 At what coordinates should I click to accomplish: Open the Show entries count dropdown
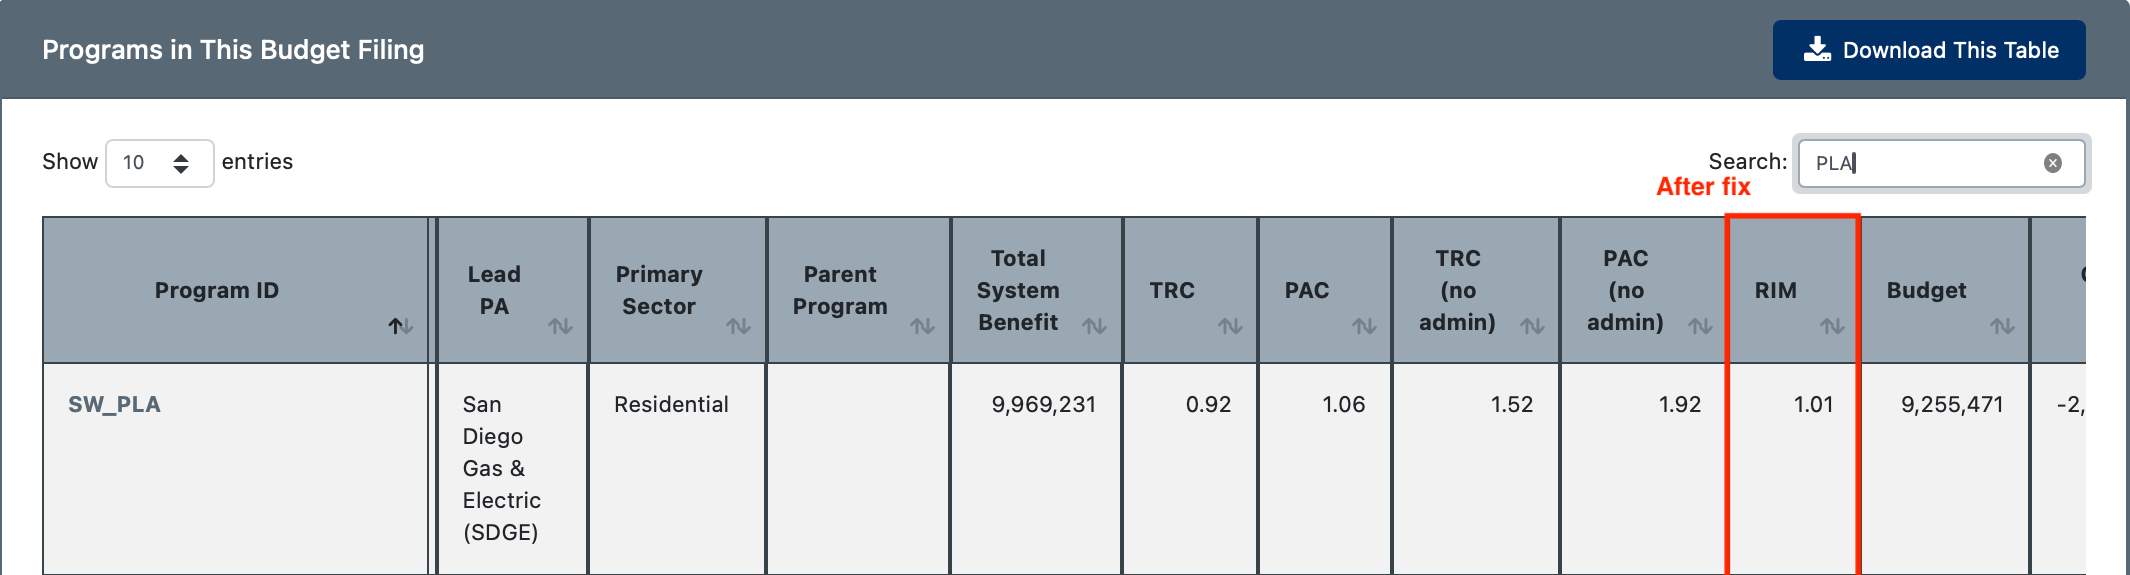click(x=159, y=163)
